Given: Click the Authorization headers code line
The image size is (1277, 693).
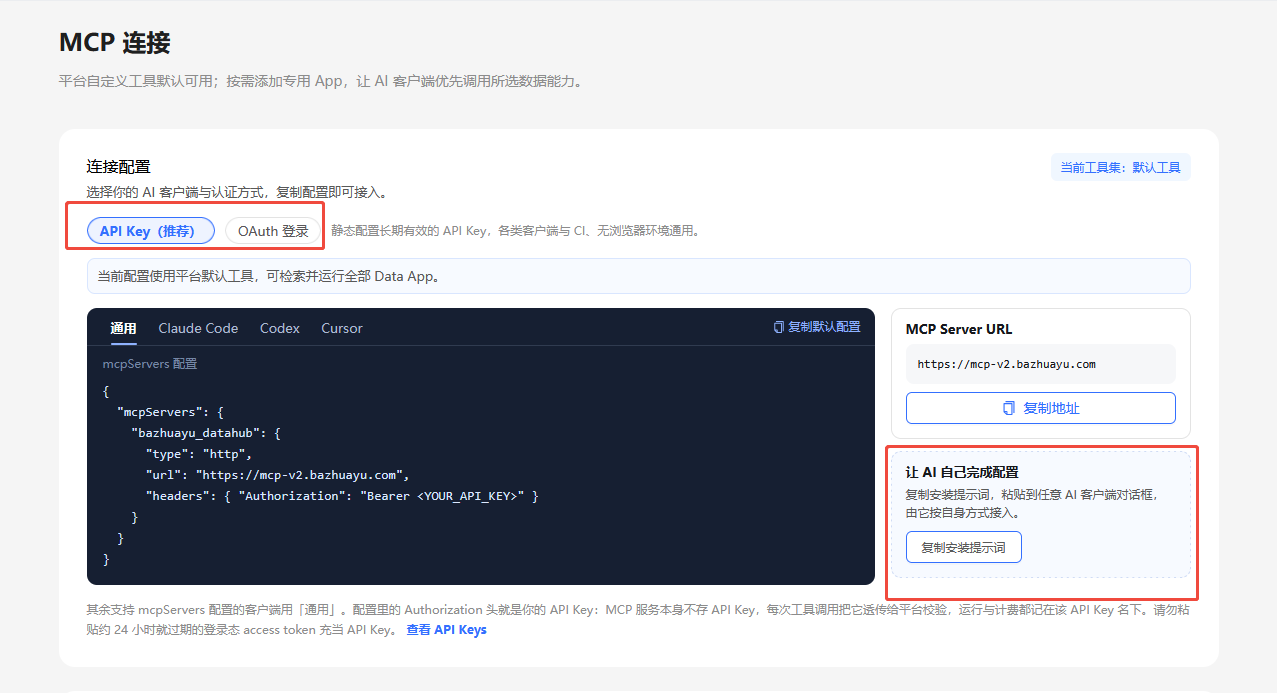Looking at the screenshot, I should coord(342,496).
